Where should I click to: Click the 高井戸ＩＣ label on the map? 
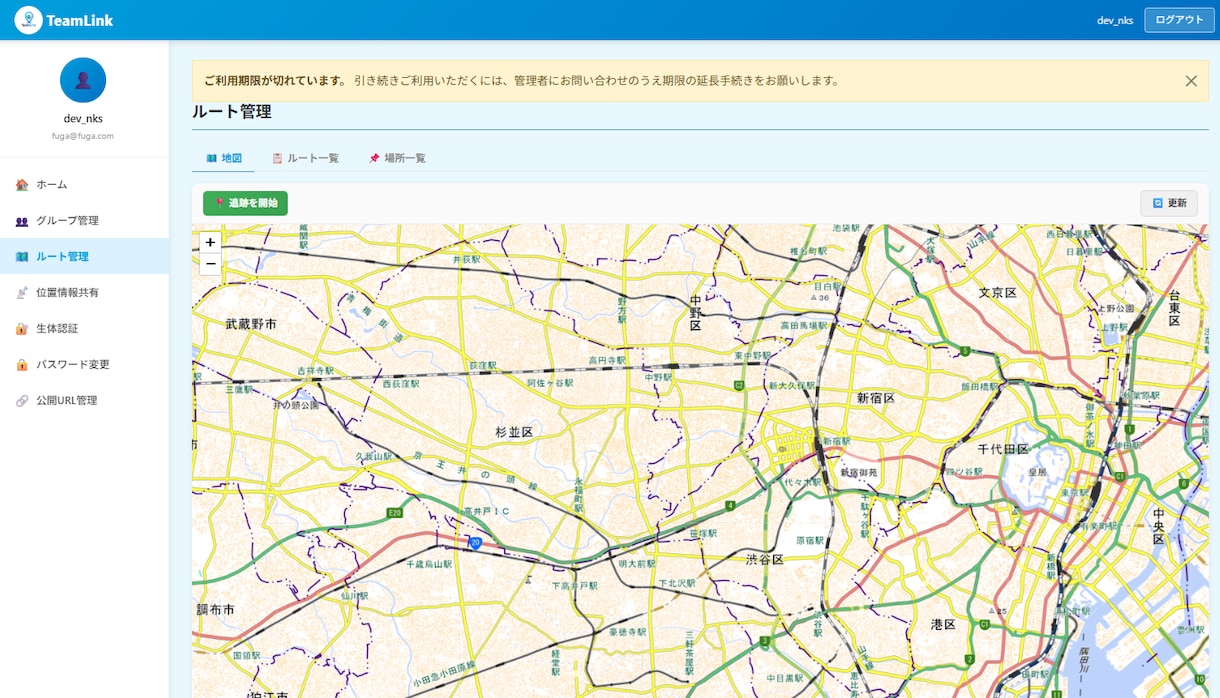coord(487,511)
